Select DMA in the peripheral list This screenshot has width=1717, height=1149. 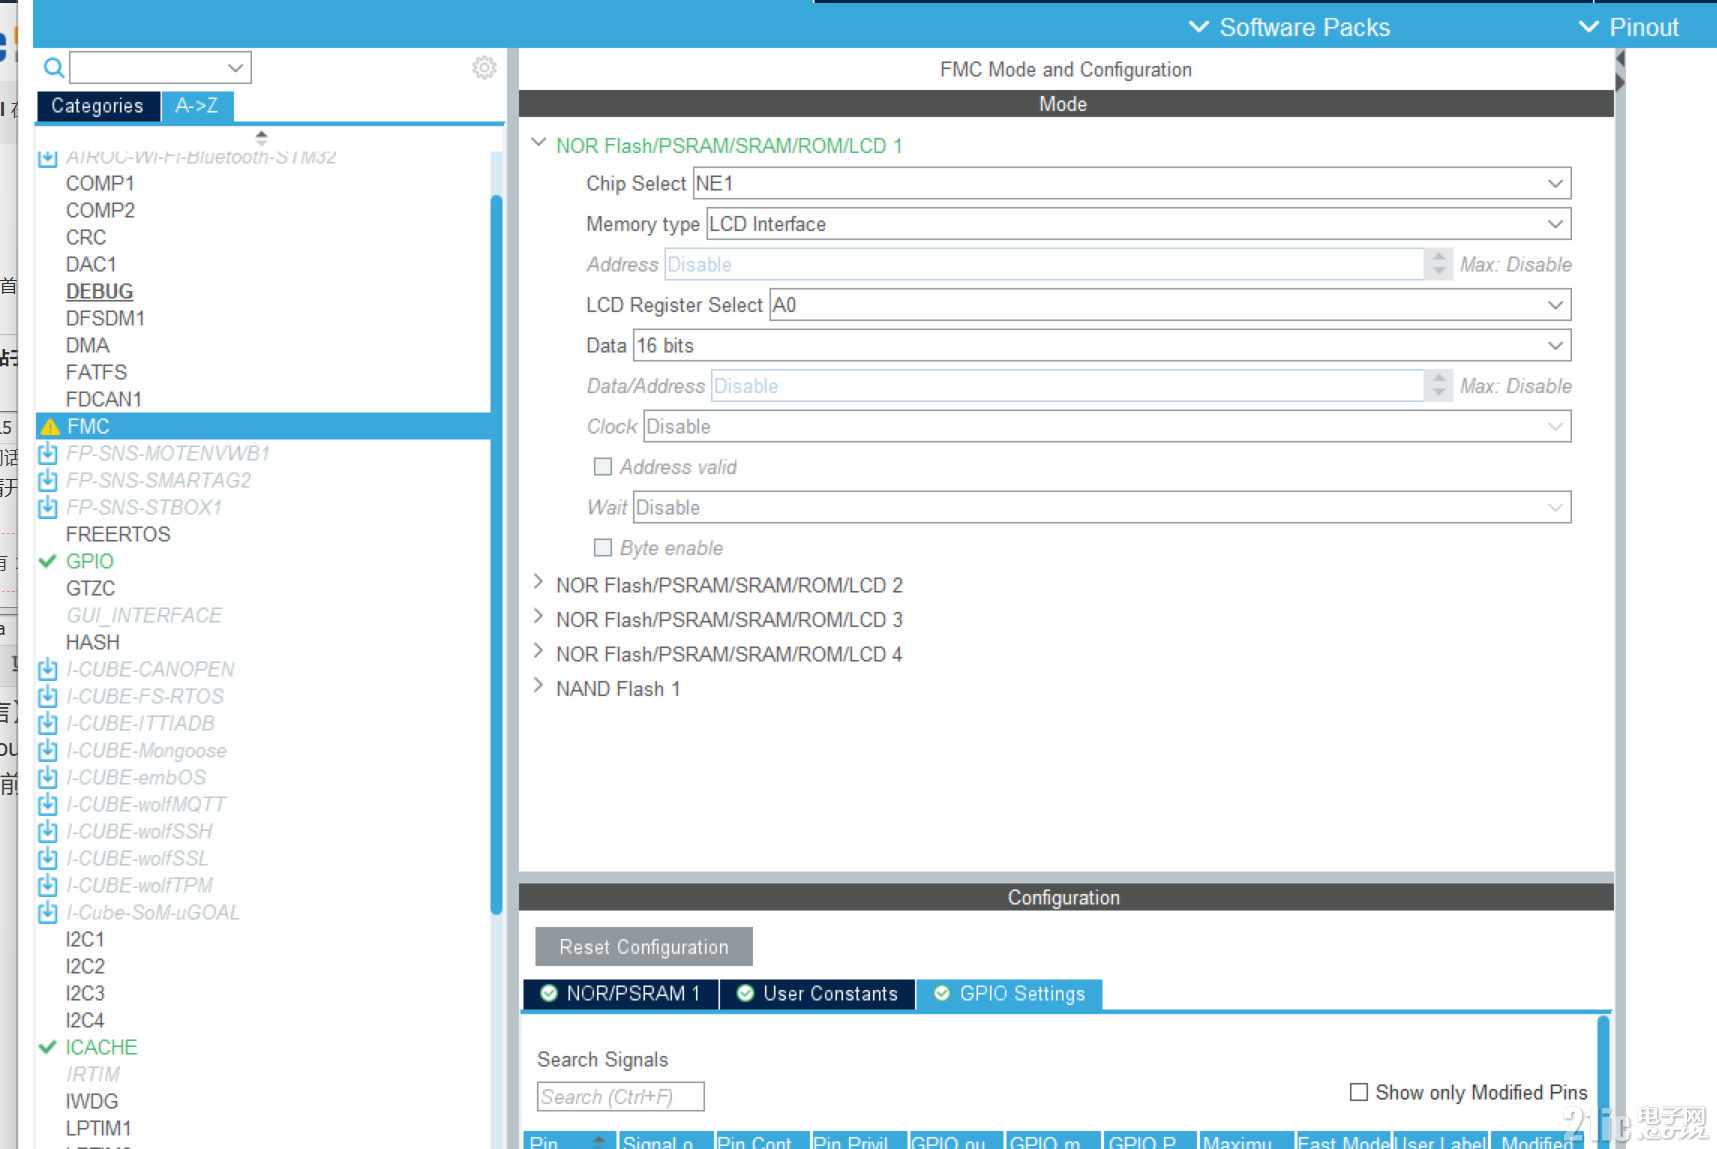[88, 346]
